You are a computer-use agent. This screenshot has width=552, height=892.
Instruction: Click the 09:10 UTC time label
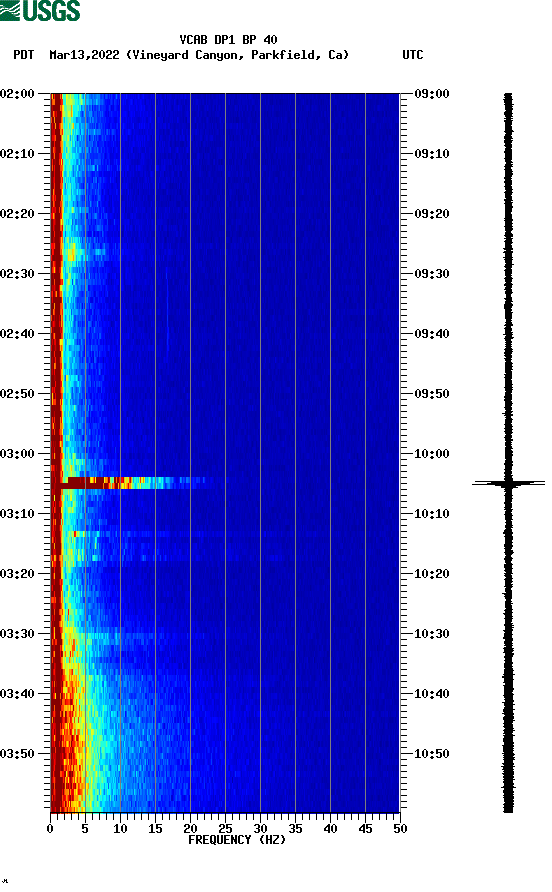(432, 154)
